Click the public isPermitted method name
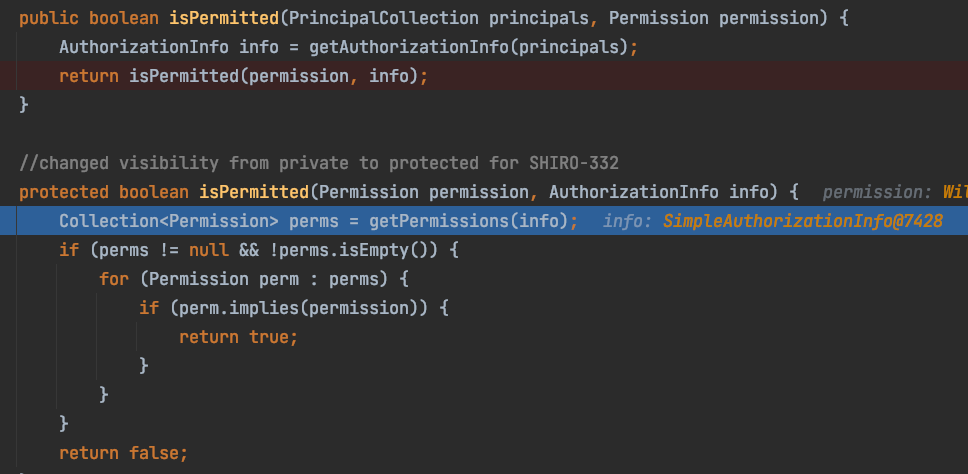968x474 pixels. pos(224,18)
